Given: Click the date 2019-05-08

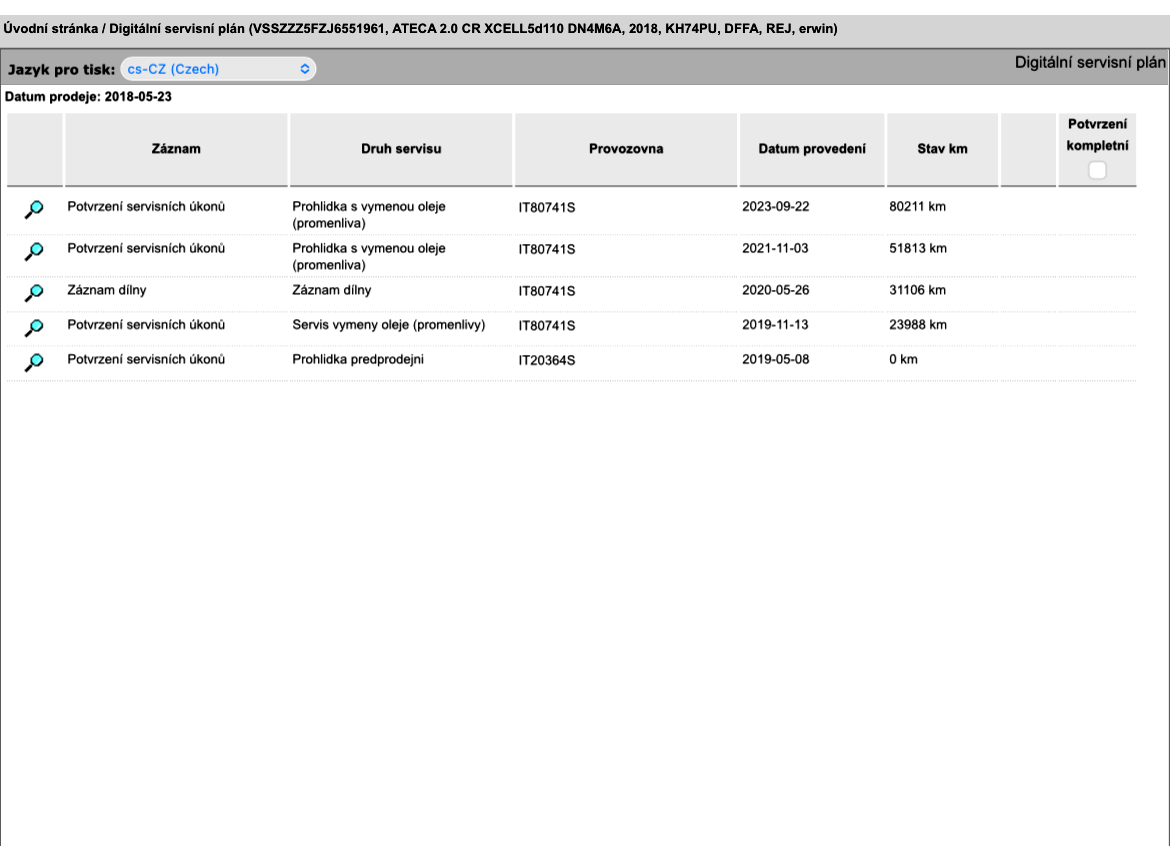Looking at the screenshot, I should [x=775, y=359].
